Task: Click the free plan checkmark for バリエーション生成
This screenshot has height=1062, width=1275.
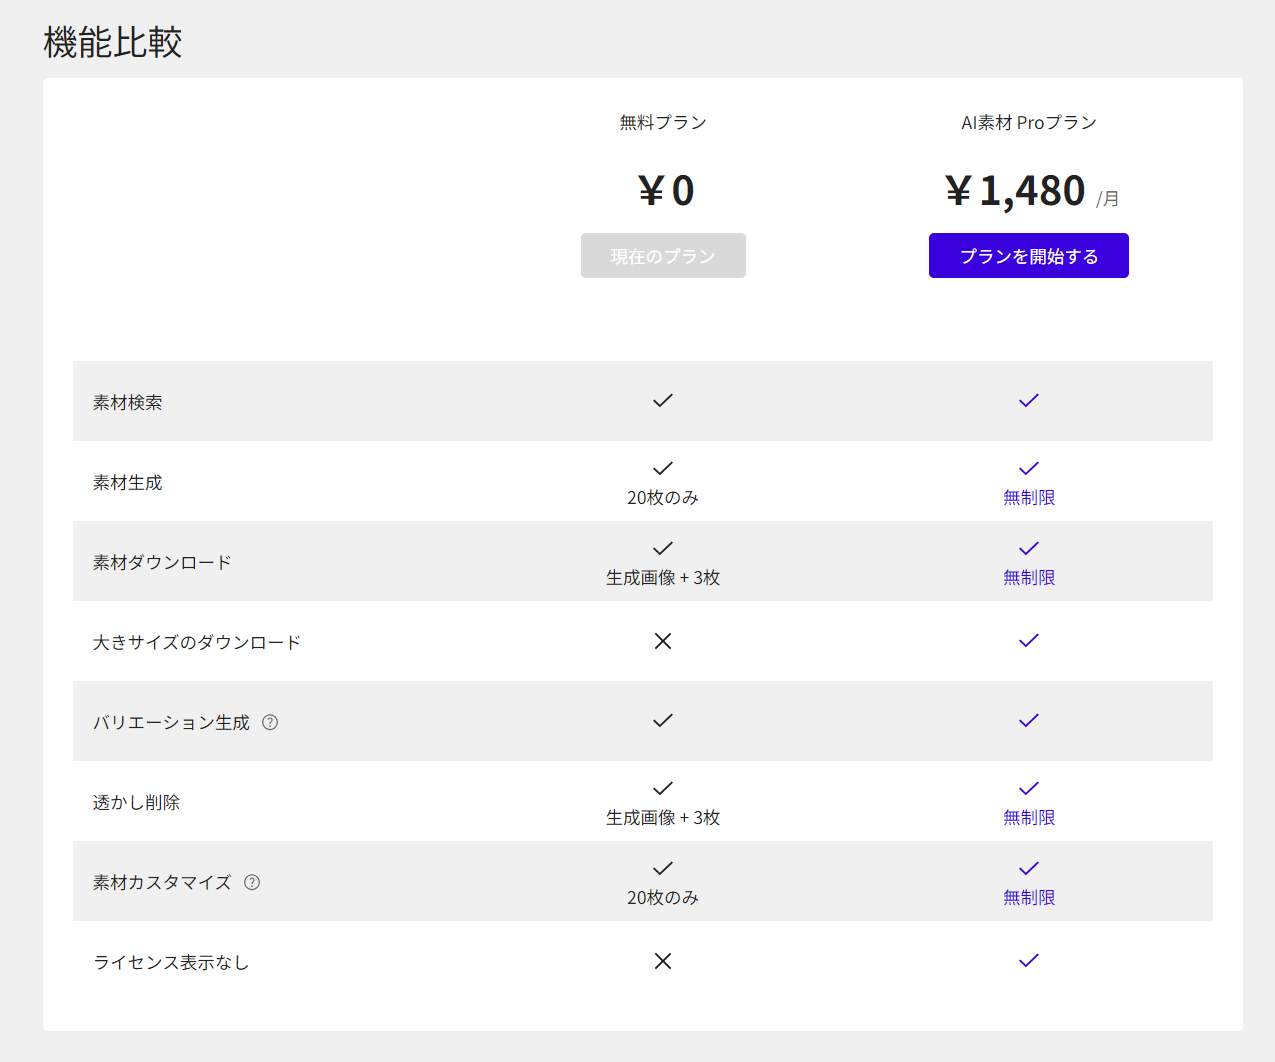Action: pos(662,721)
